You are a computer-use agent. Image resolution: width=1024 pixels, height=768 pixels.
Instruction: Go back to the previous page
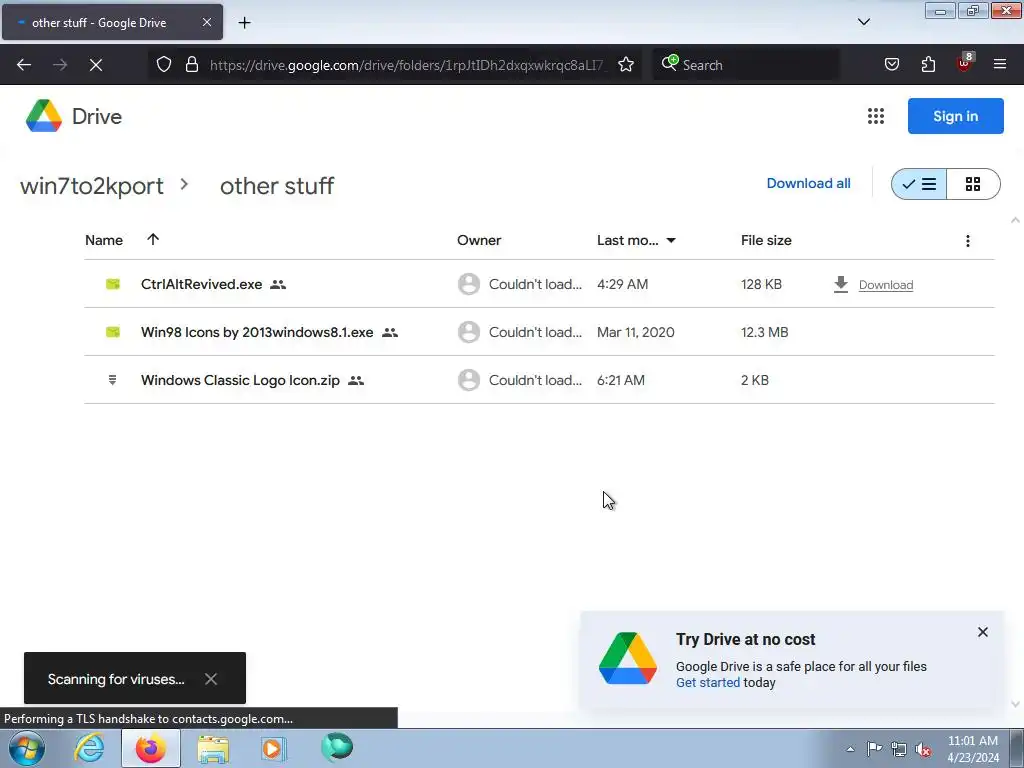point(24,65)
